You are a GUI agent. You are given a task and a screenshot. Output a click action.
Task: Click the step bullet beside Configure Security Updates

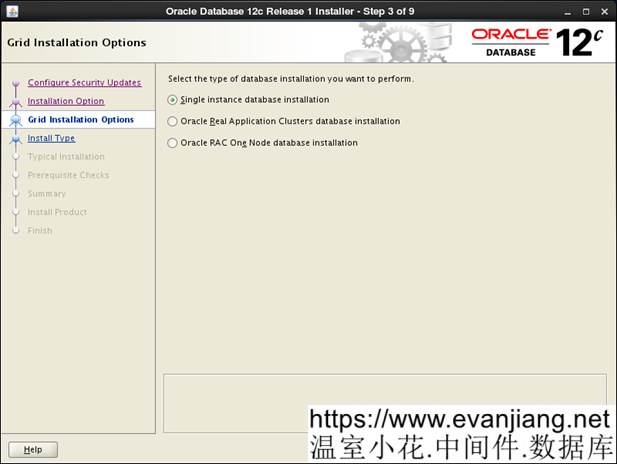pos(15,83)
